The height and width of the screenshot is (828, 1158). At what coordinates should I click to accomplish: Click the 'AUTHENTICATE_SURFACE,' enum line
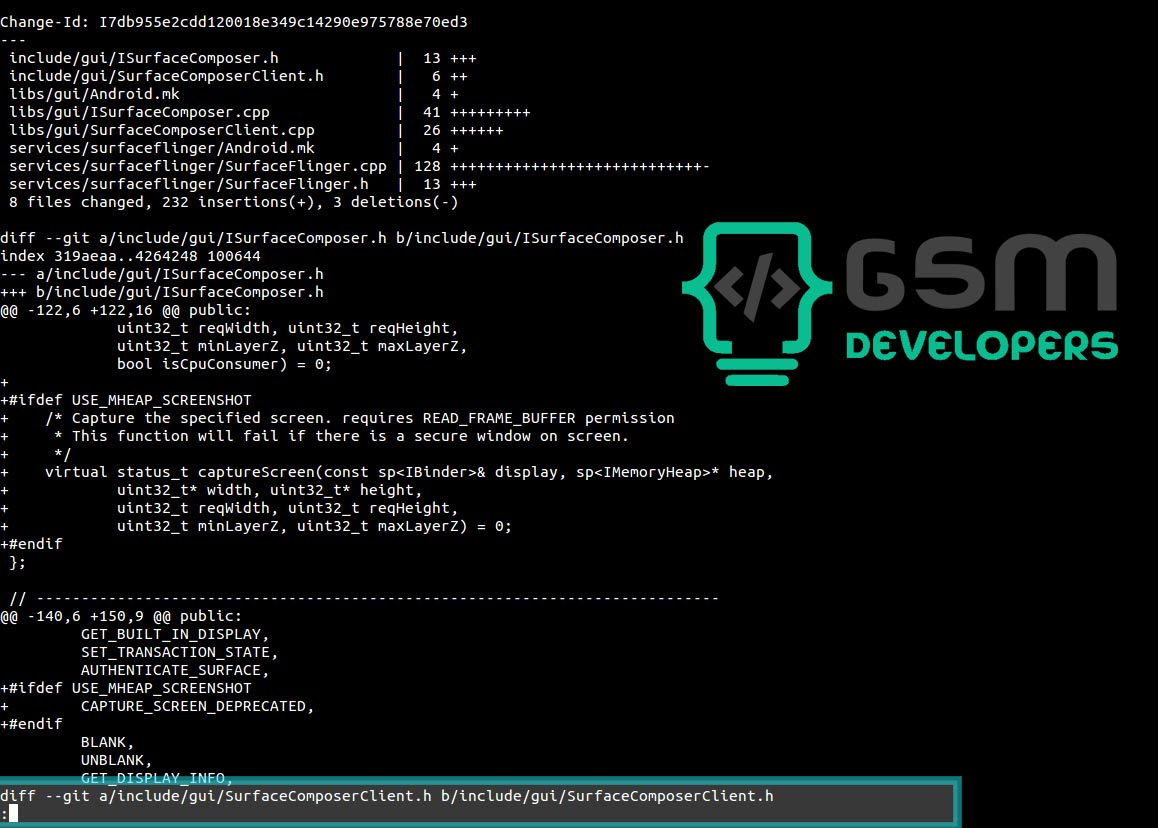[175, 671]
